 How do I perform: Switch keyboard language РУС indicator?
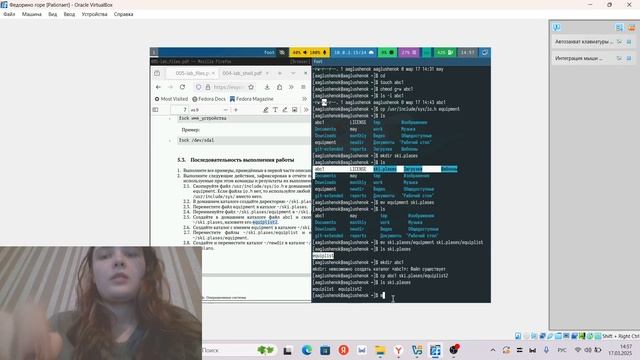tap(562, 350)
